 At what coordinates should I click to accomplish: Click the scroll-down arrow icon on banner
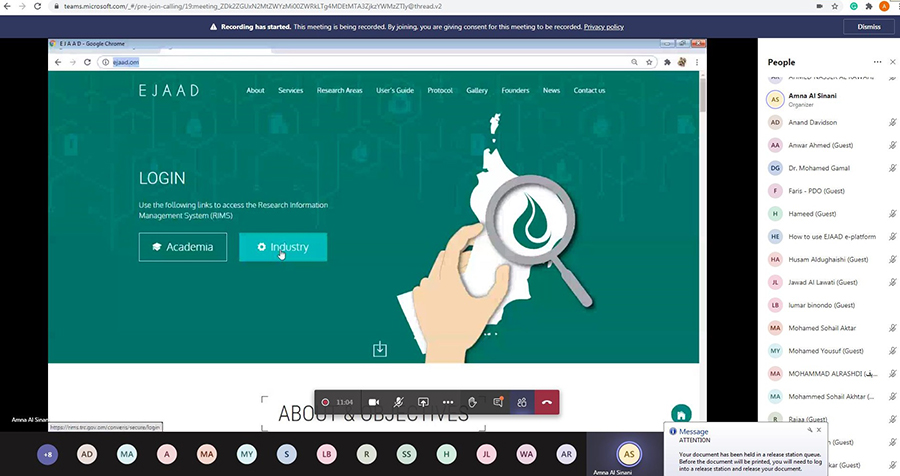[x=379, y=349]
